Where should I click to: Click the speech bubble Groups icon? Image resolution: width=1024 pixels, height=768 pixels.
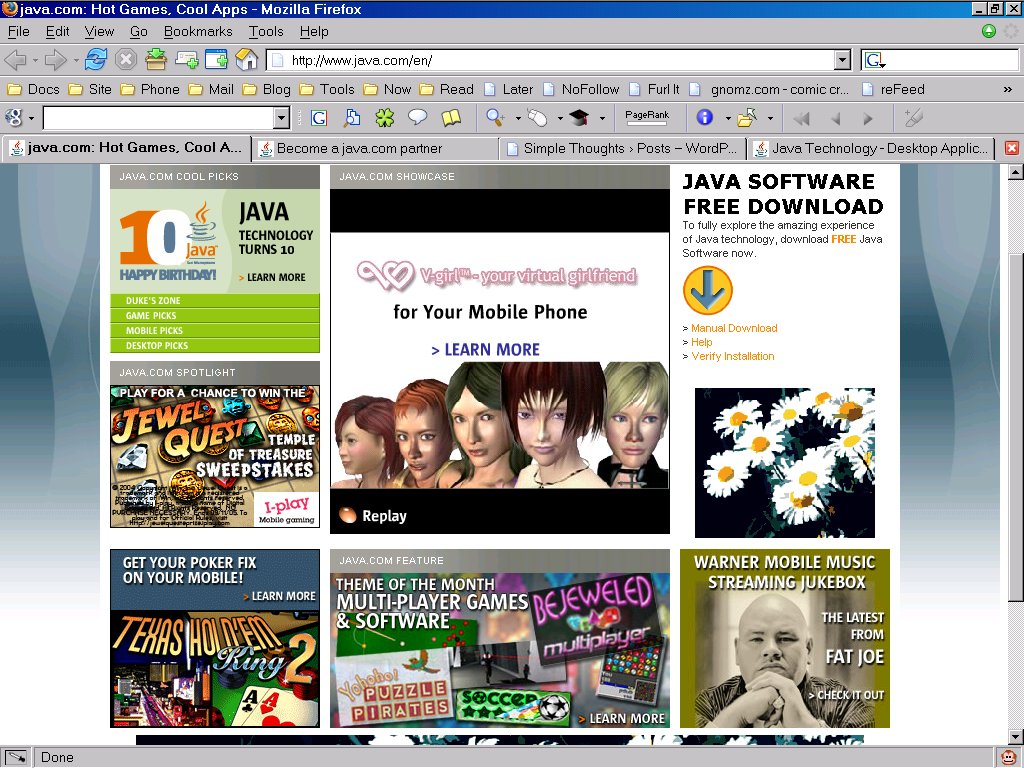pos(417,118)
